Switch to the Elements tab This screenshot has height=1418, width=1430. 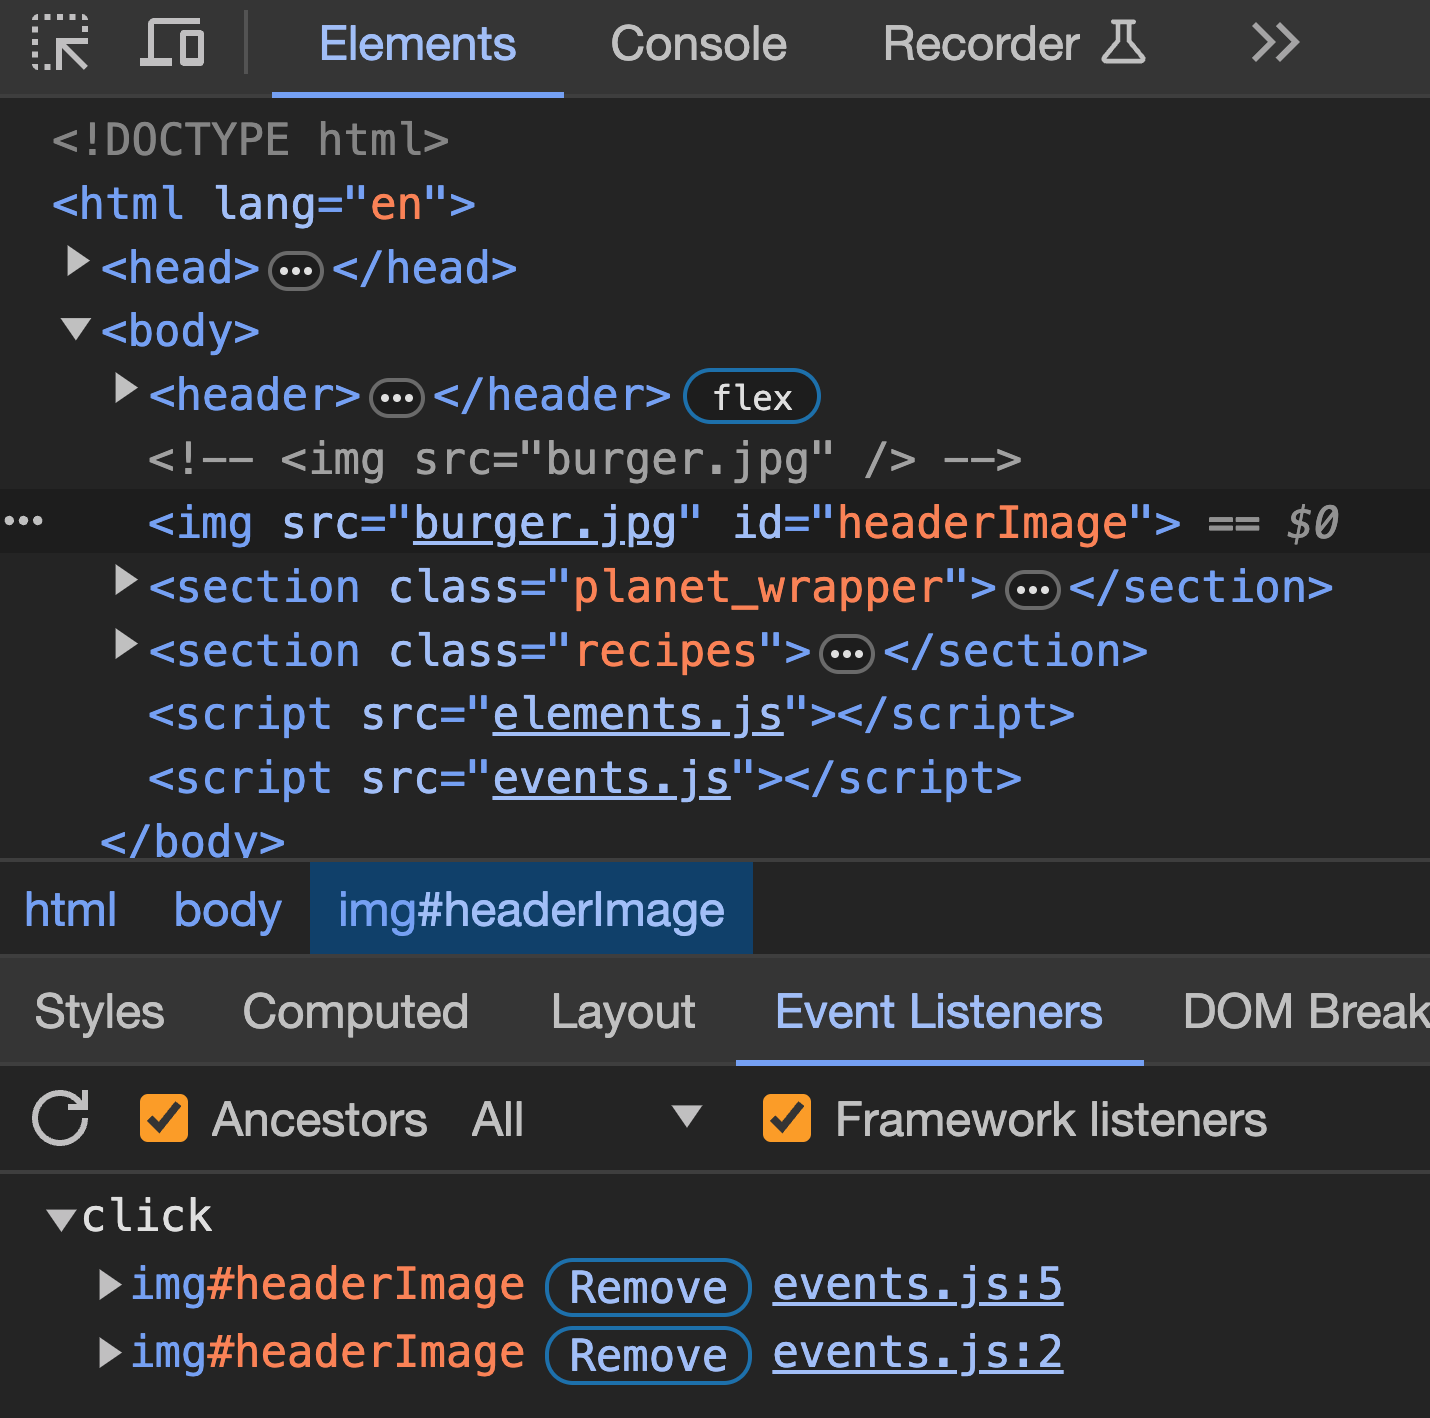418,45
